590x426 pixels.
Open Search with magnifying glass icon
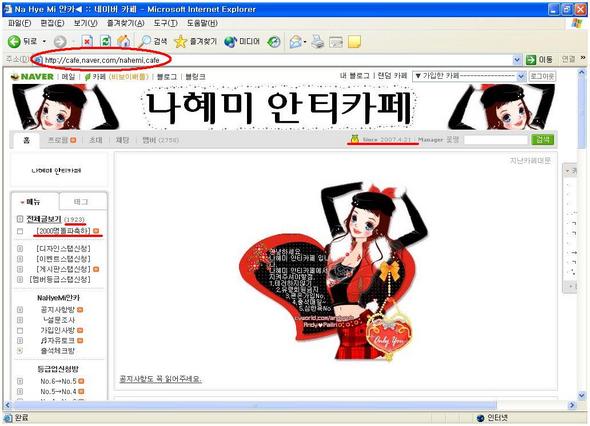tap(144, 41)
